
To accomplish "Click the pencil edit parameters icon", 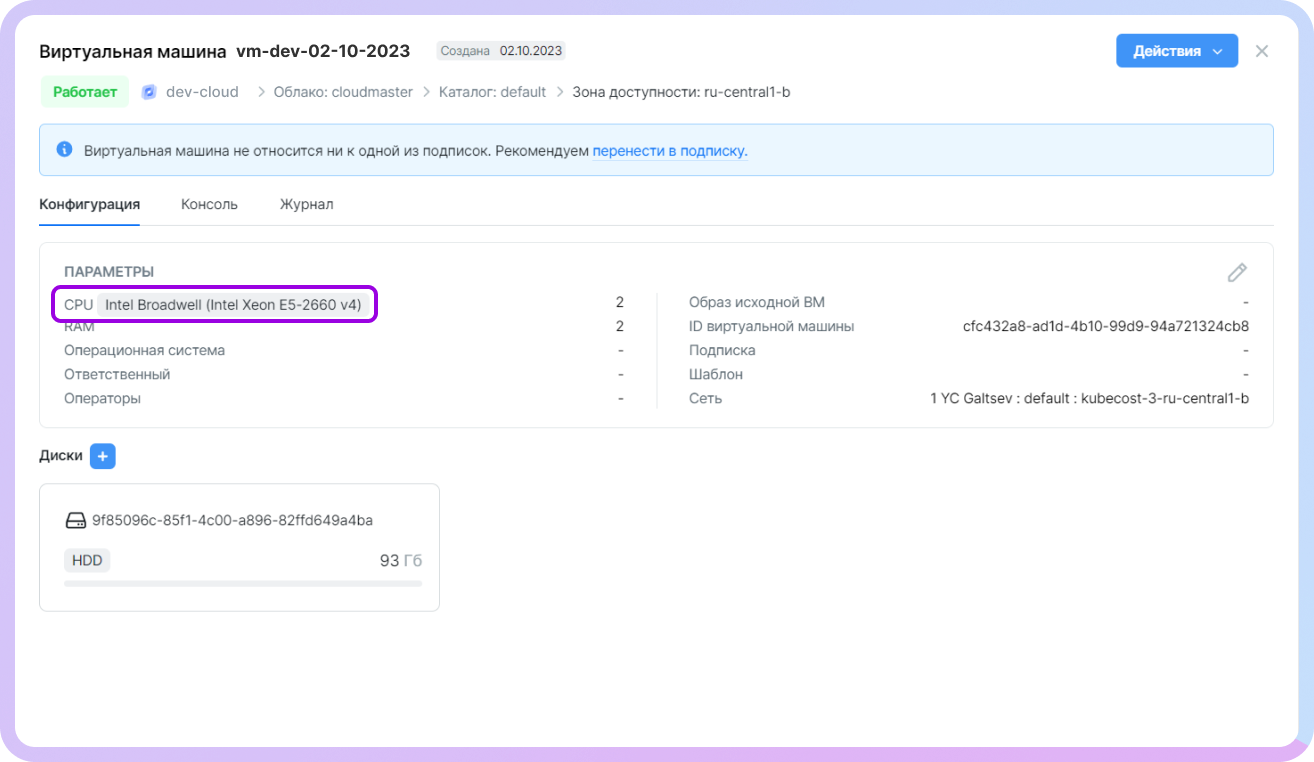I will pyautogui.click(x=1237, y=273).
